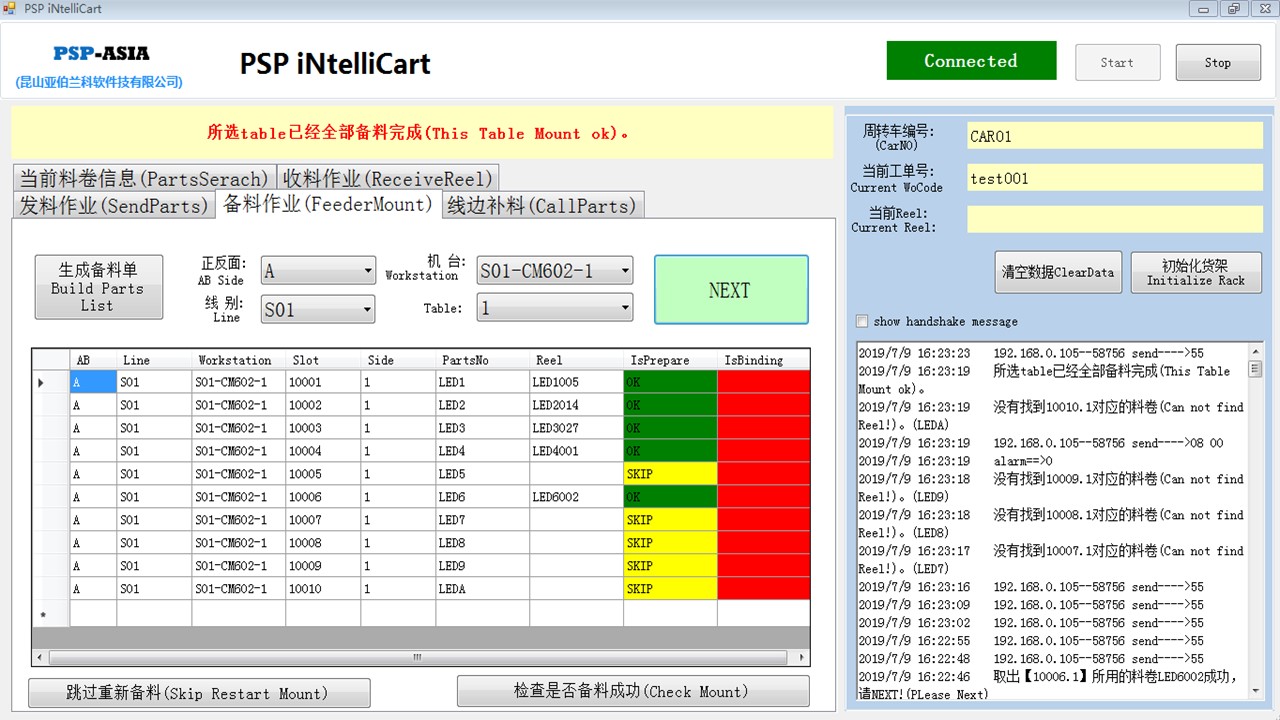
Task: Open the Line dropdown showing S01
Action: 318,309
